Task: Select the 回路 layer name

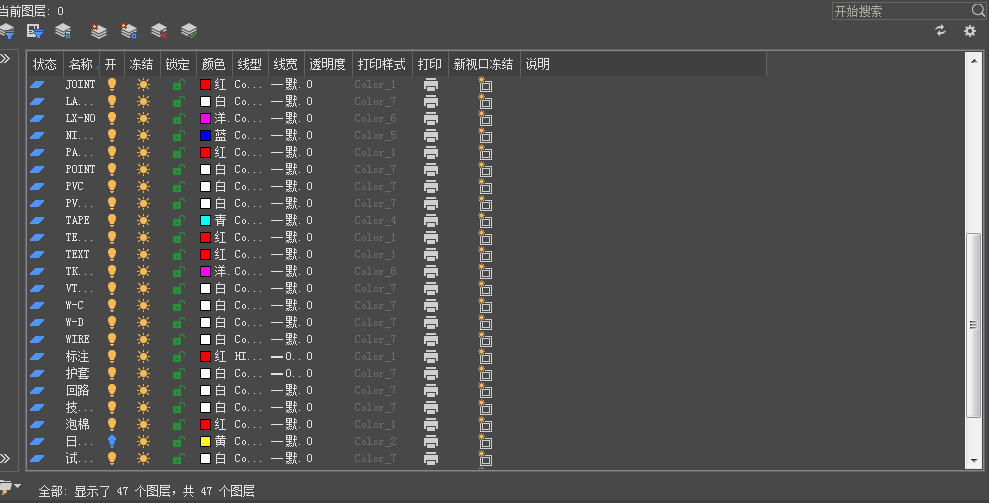Action: point(77,390)
